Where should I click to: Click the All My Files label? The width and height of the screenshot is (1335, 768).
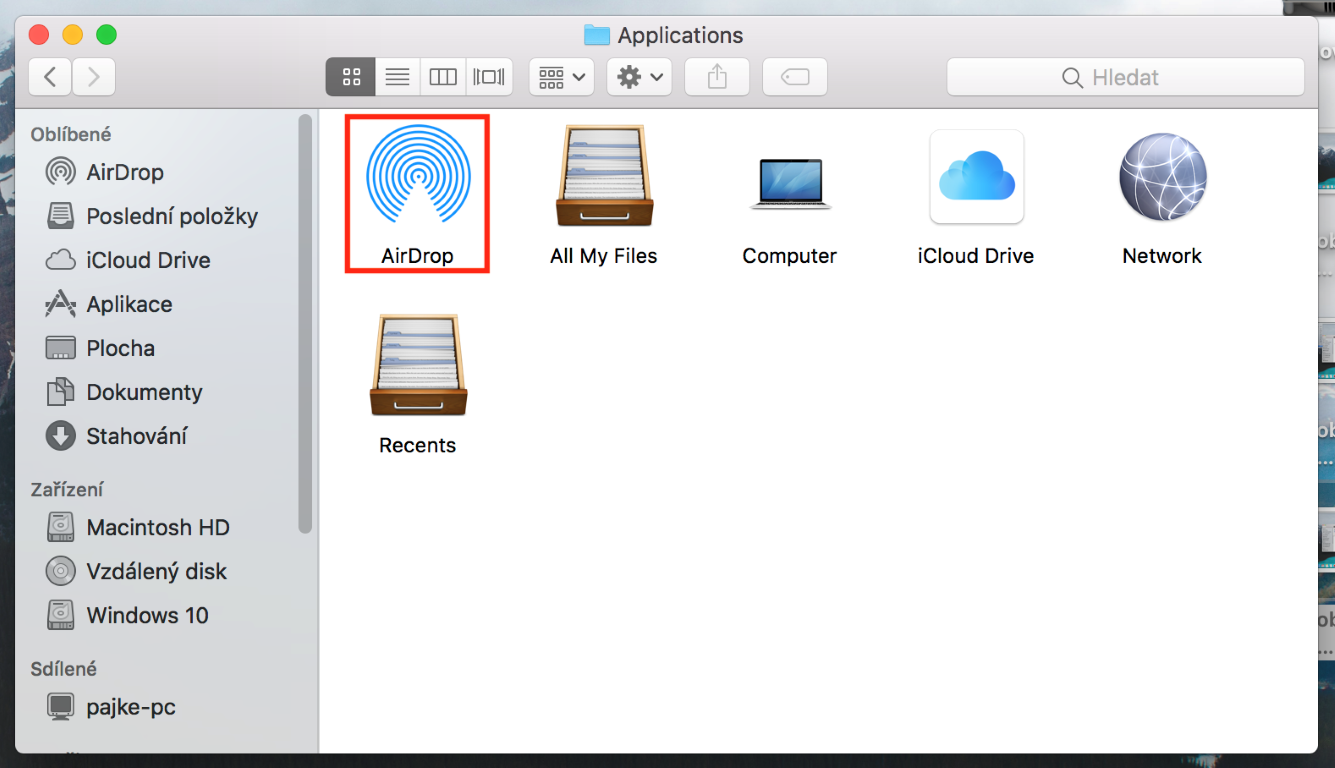[604, 256]
